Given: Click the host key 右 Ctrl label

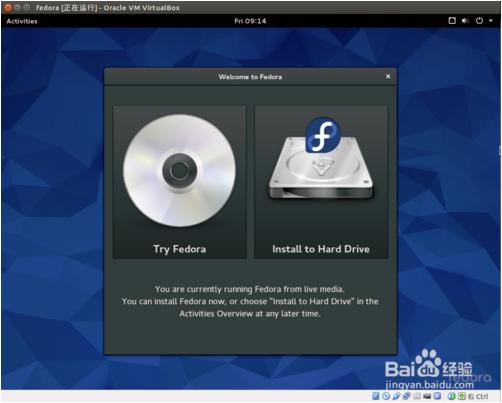Looking at the screenshot, I should [478, 396].
